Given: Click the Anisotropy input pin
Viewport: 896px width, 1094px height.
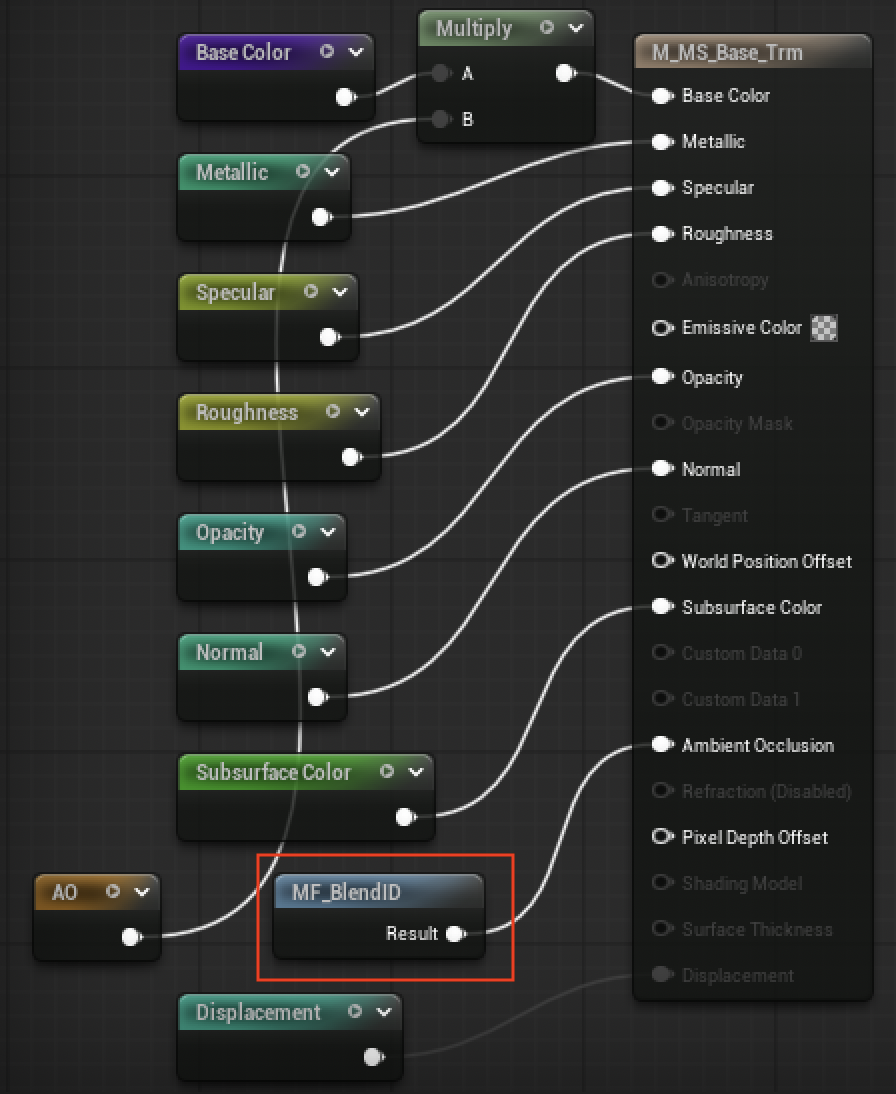Looking at the screenshot, I should point(662,280).
